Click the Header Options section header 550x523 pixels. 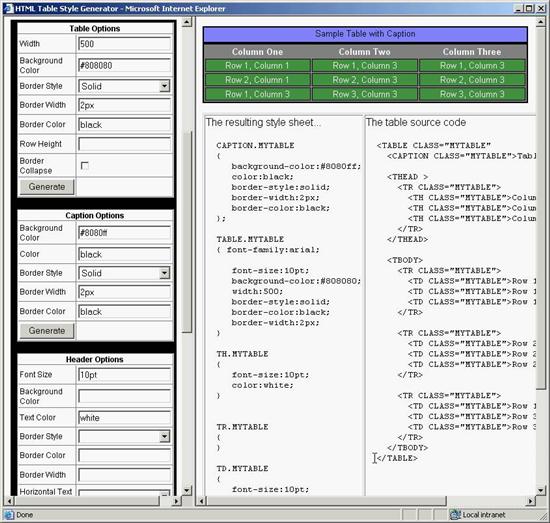(x=95, y=360)
